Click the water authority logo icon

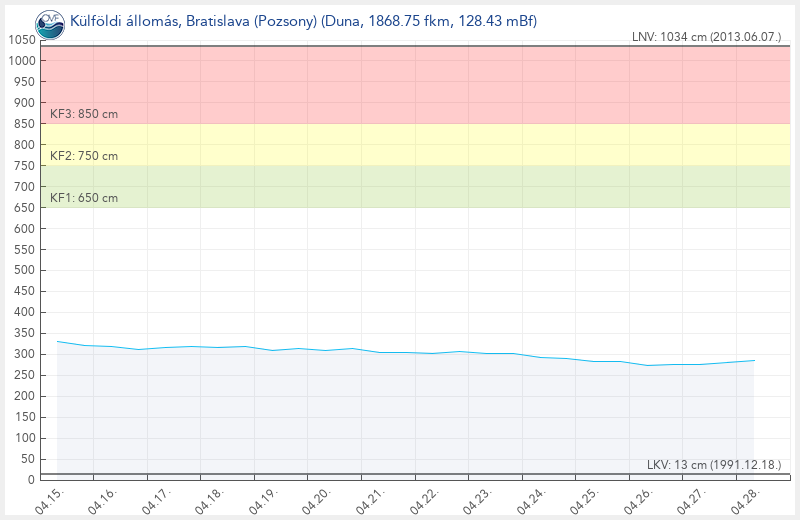[x=49, y=20]
